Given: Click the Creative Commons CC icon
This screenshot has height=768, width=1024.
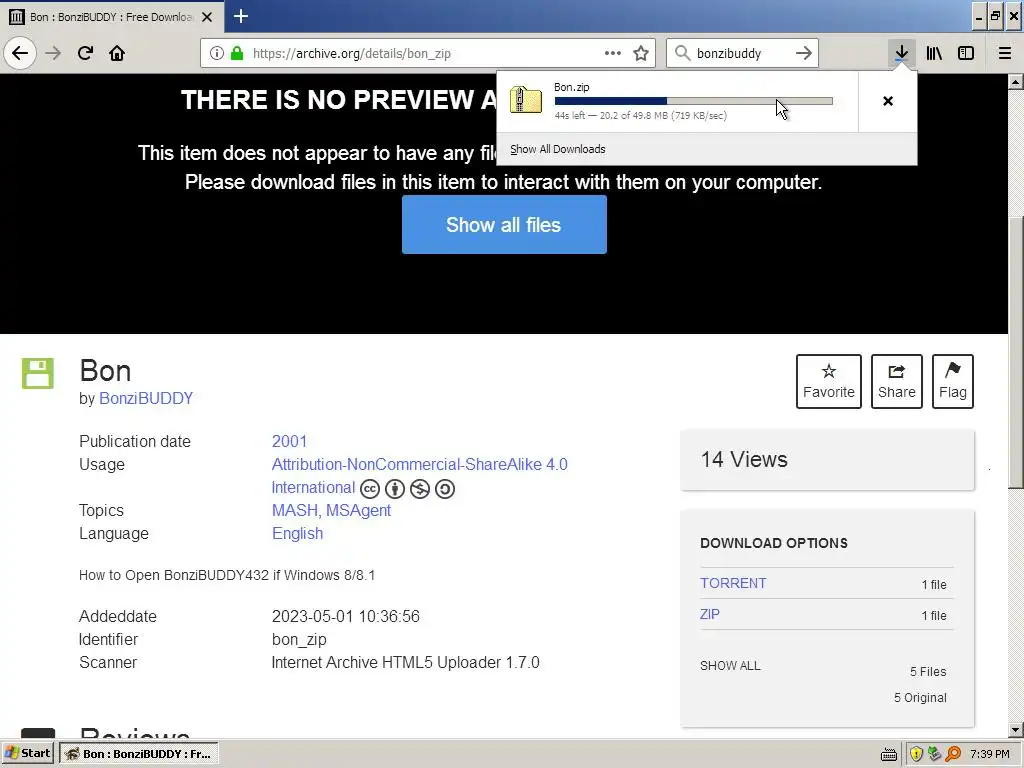Looking at the screenshot, I should click(x=370, y=488).
